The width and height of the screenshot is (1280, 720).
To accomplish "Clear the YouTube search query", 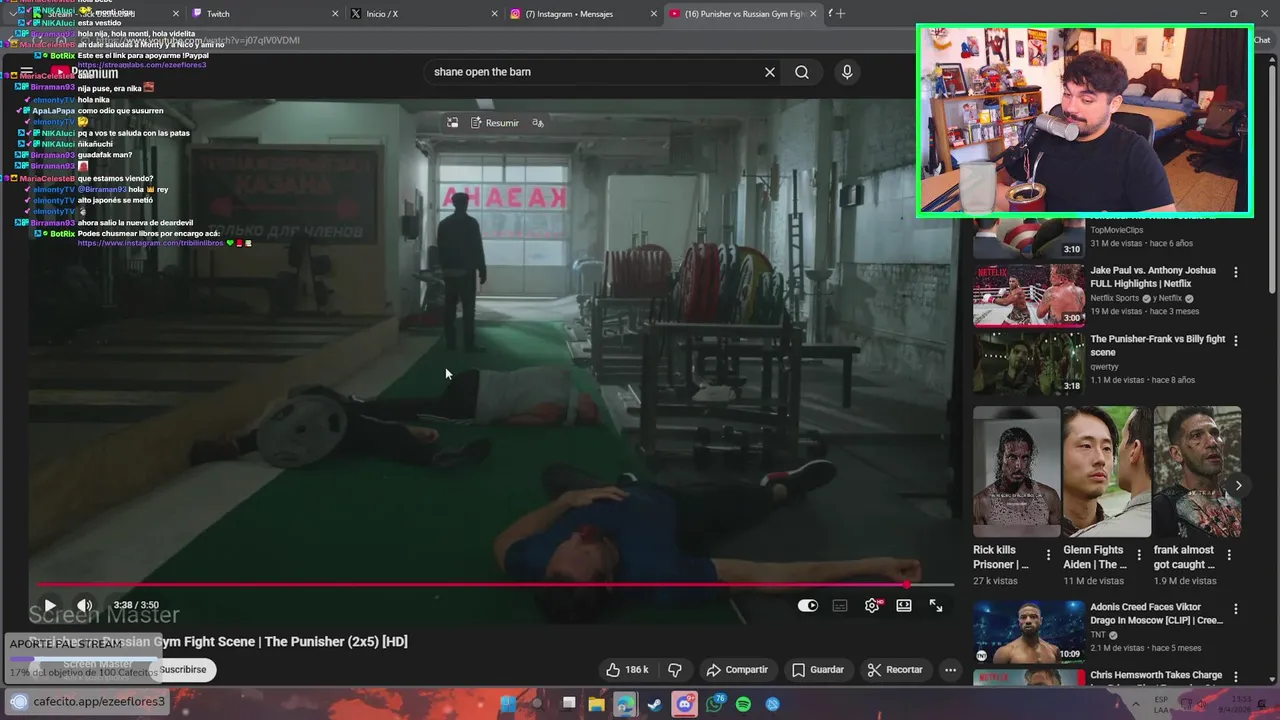I will (x=770, y=72).
